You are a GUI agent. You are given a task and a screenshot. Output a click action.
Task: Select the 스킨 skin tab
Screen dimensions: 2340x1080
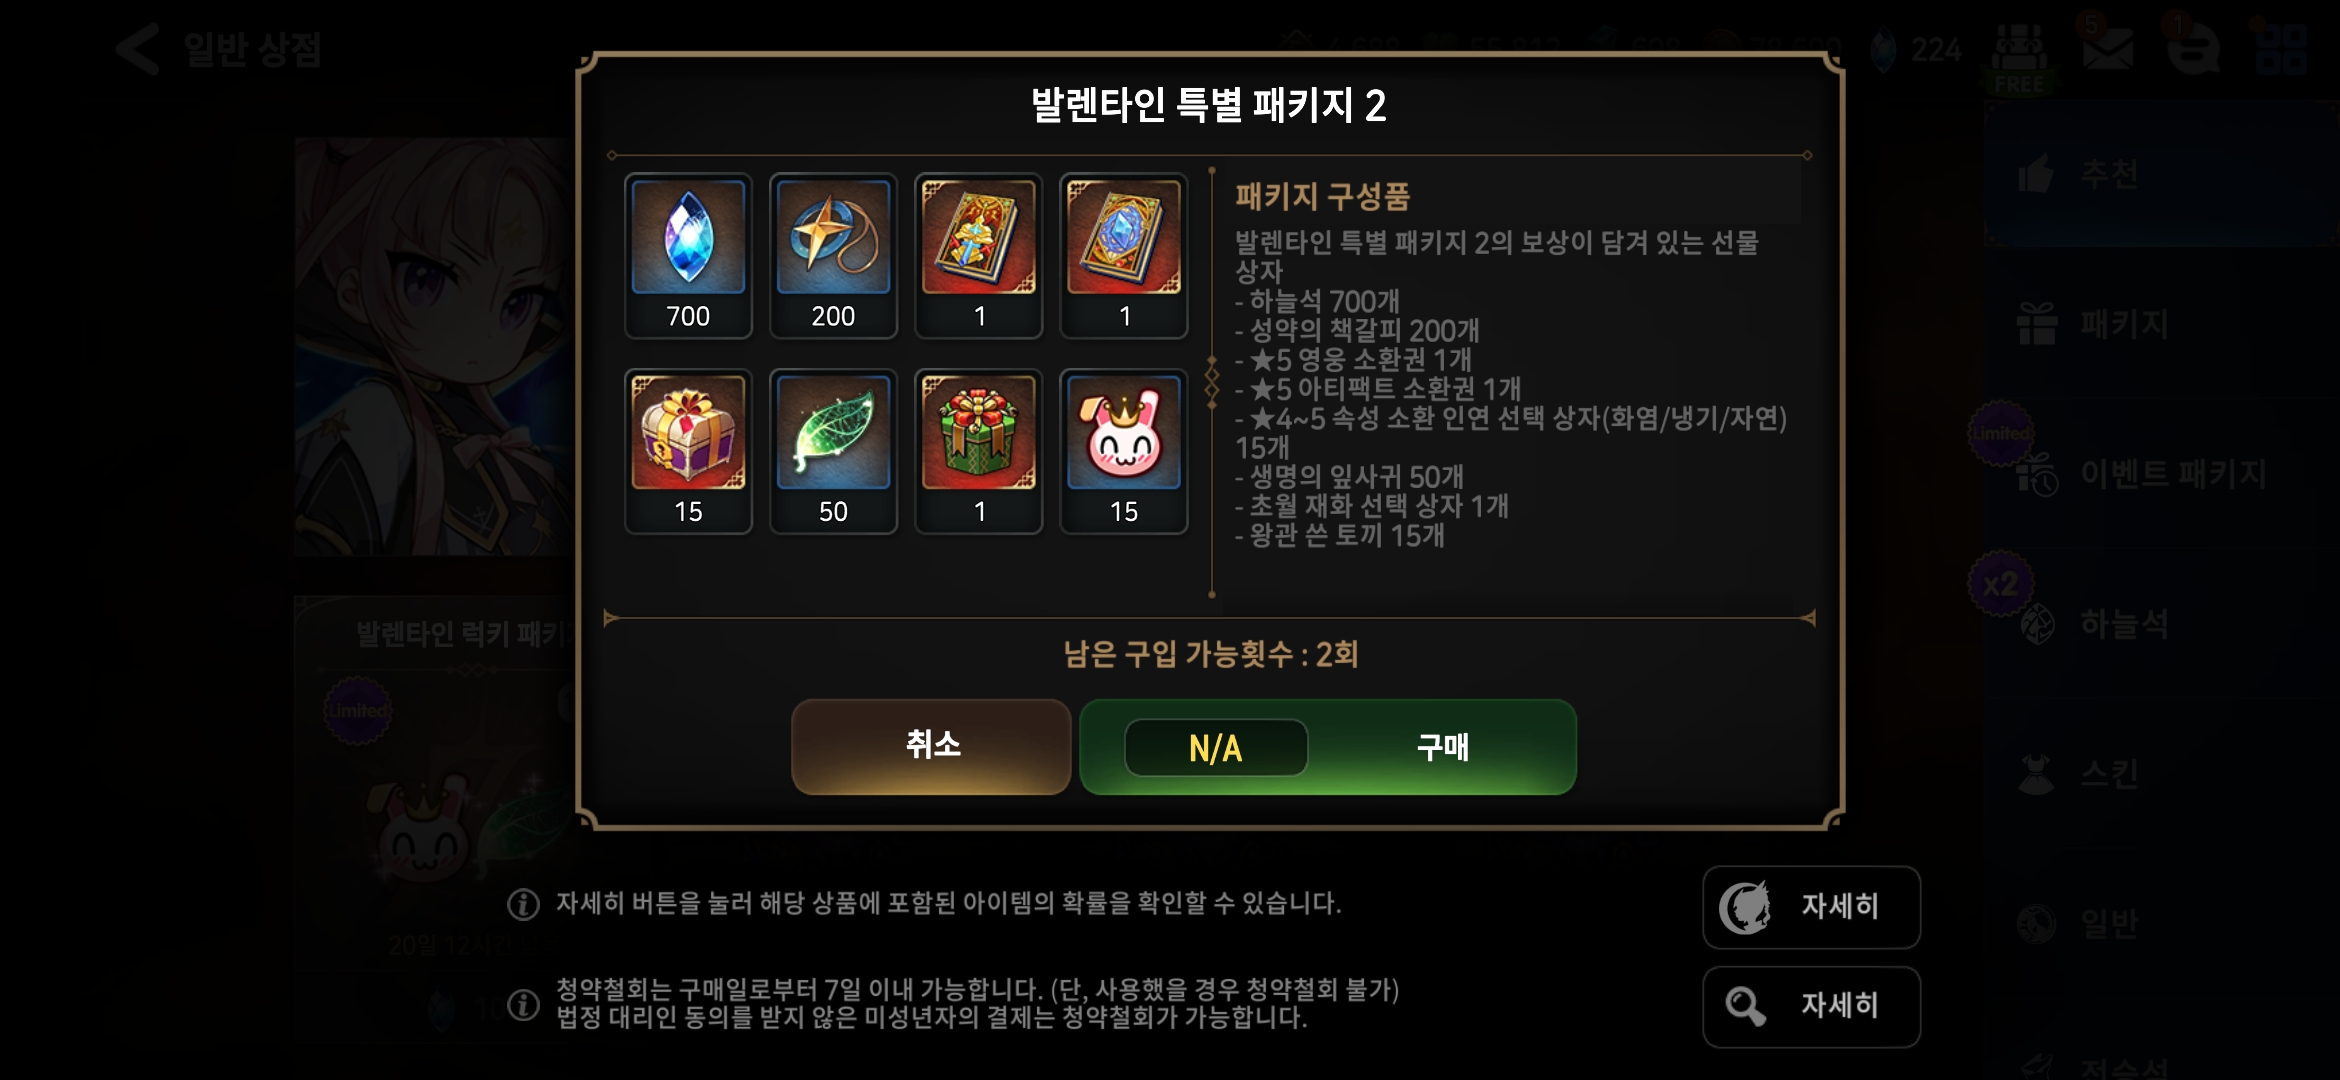coord(2160,773)
